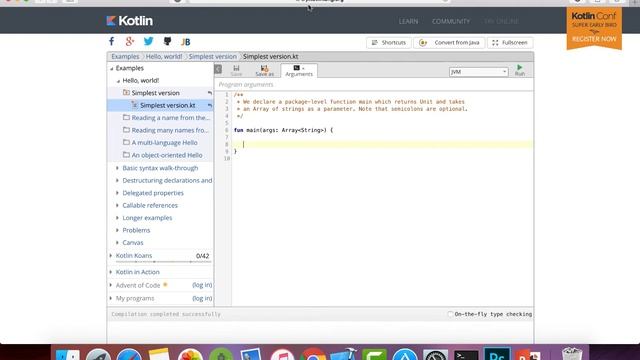
Task: Collapse the Examples tree root
Action: coord(111,69)
